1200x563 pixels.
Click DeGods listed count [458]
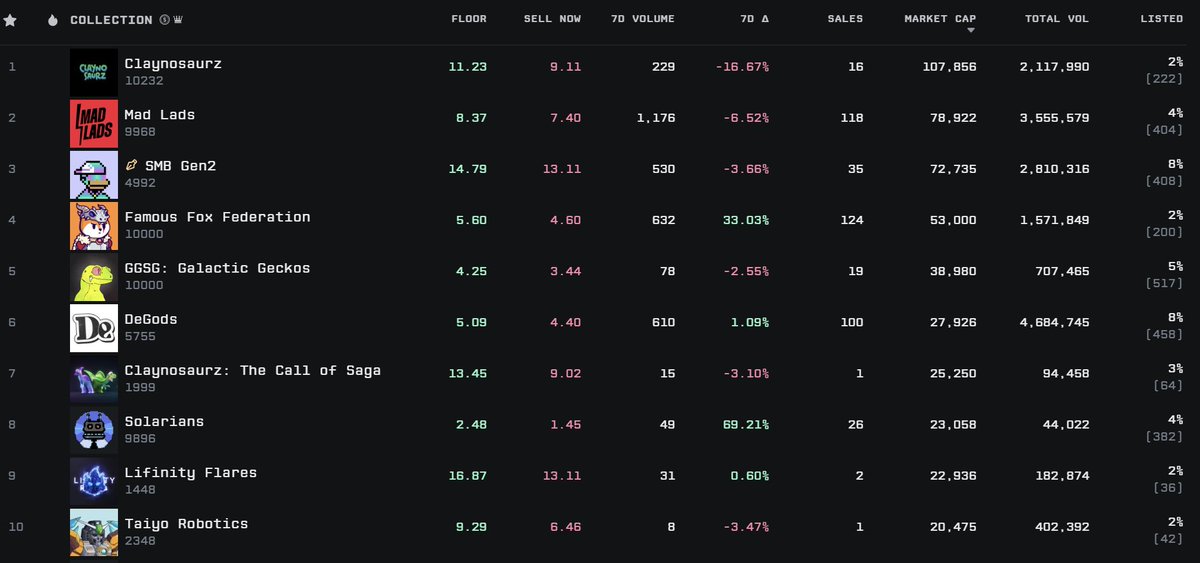click(1165, 336)
